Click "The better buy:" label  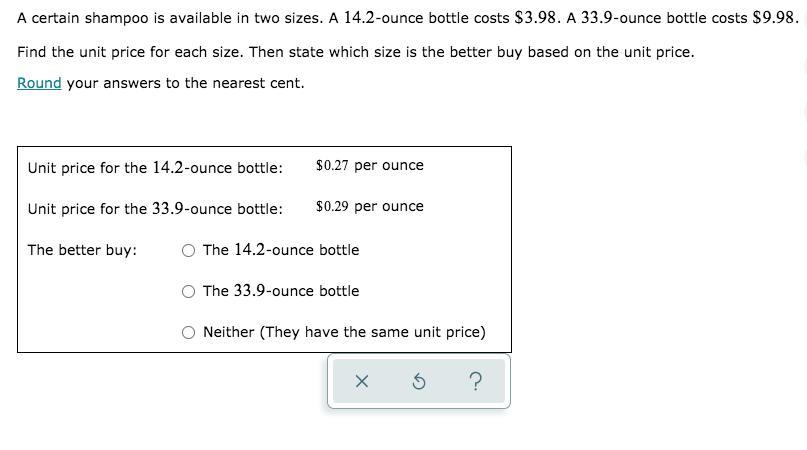(82, 250)
